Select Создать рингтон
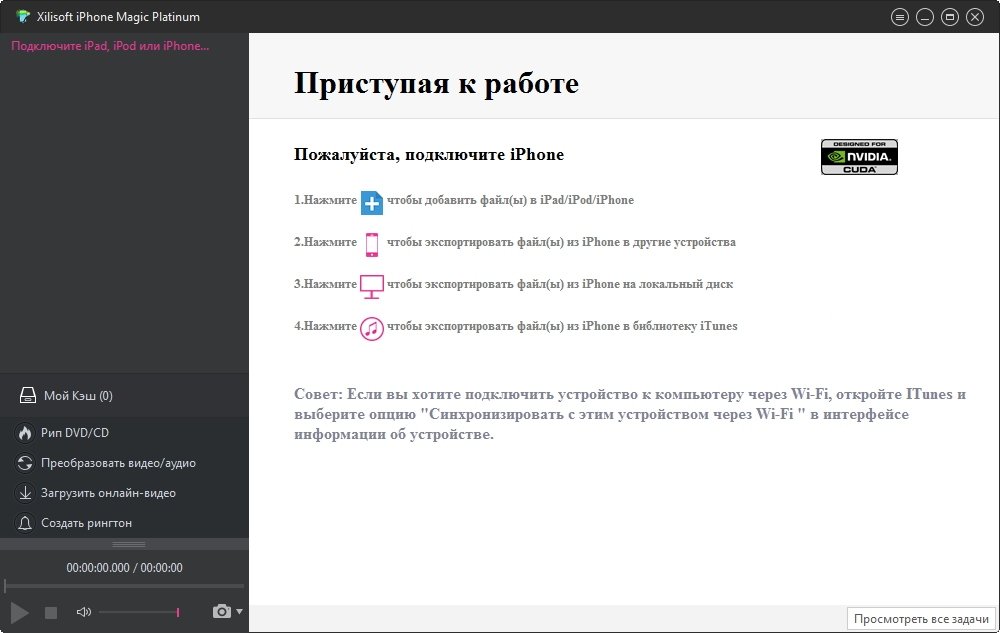Viewport: 1000px width, 633px height. pyautogui.click(x=86, y=523)
